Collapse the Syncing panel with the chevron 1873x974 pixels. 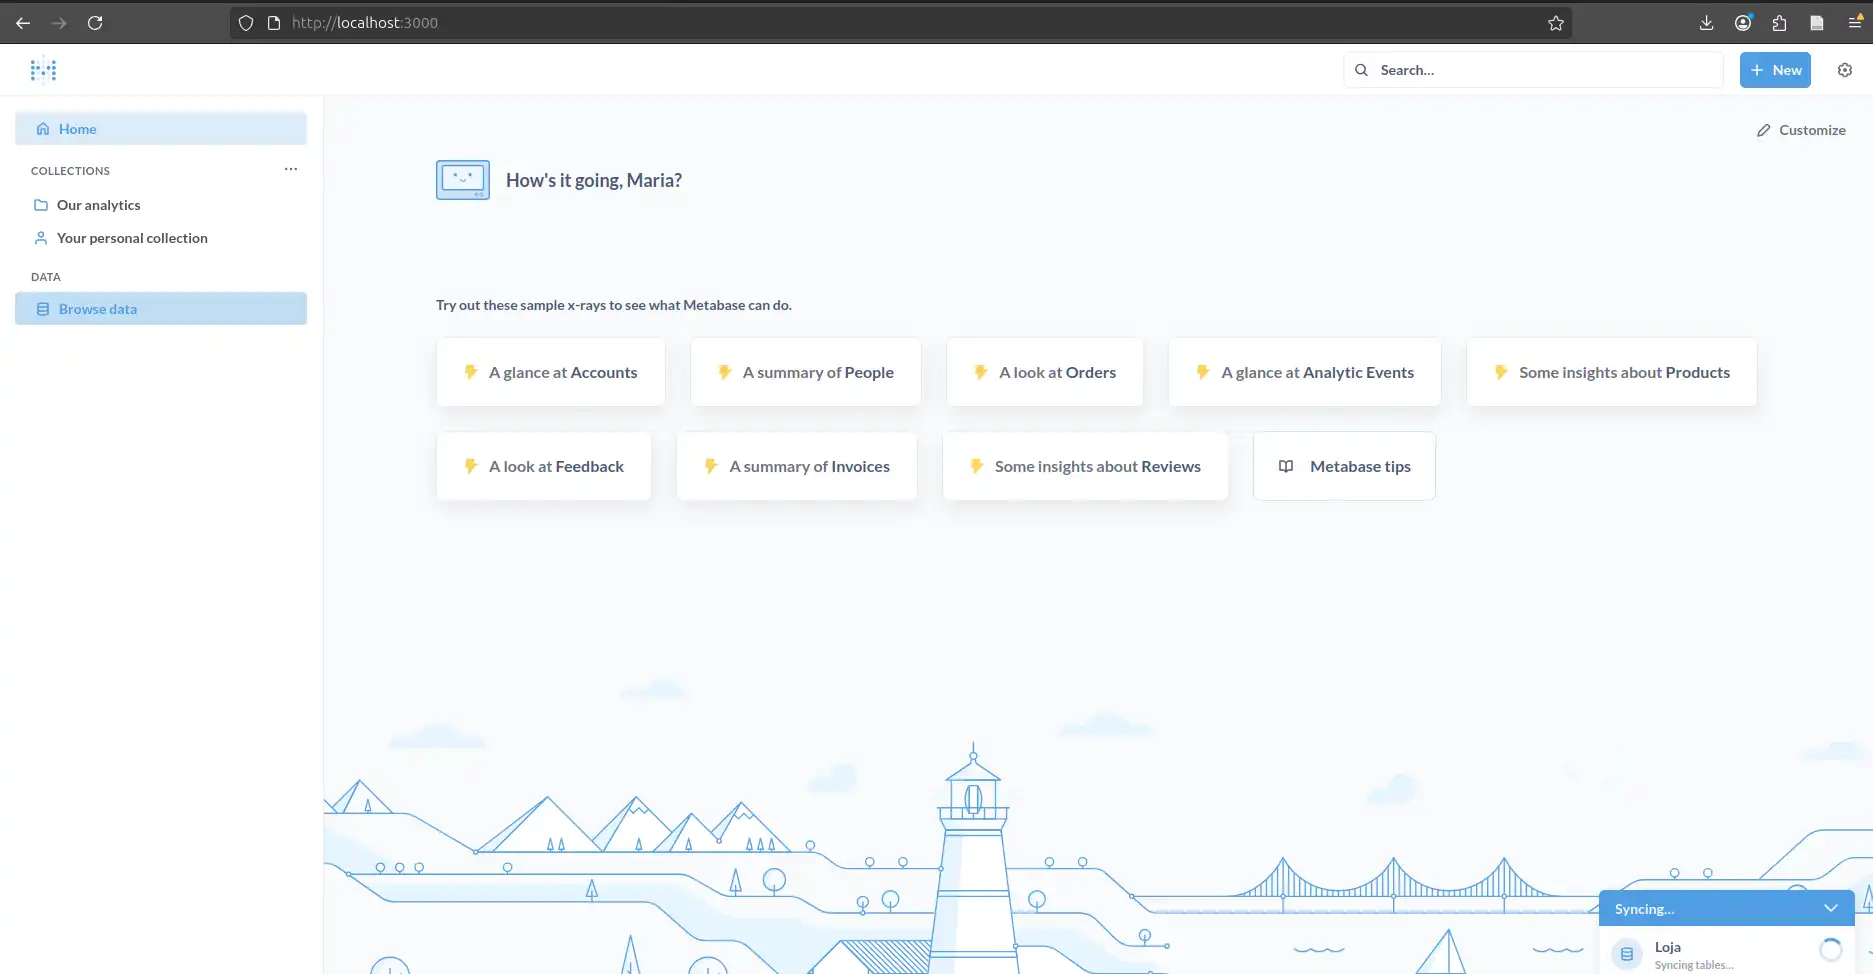point(1831,908)
